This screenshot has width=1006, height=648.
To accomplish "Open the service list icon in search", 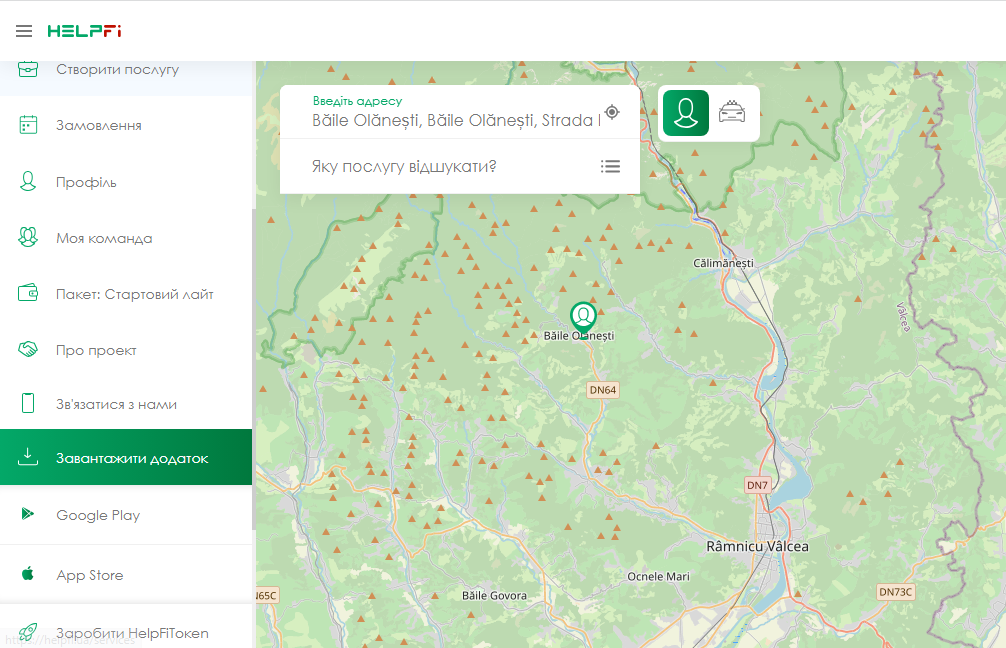I will tap(610, 166).
